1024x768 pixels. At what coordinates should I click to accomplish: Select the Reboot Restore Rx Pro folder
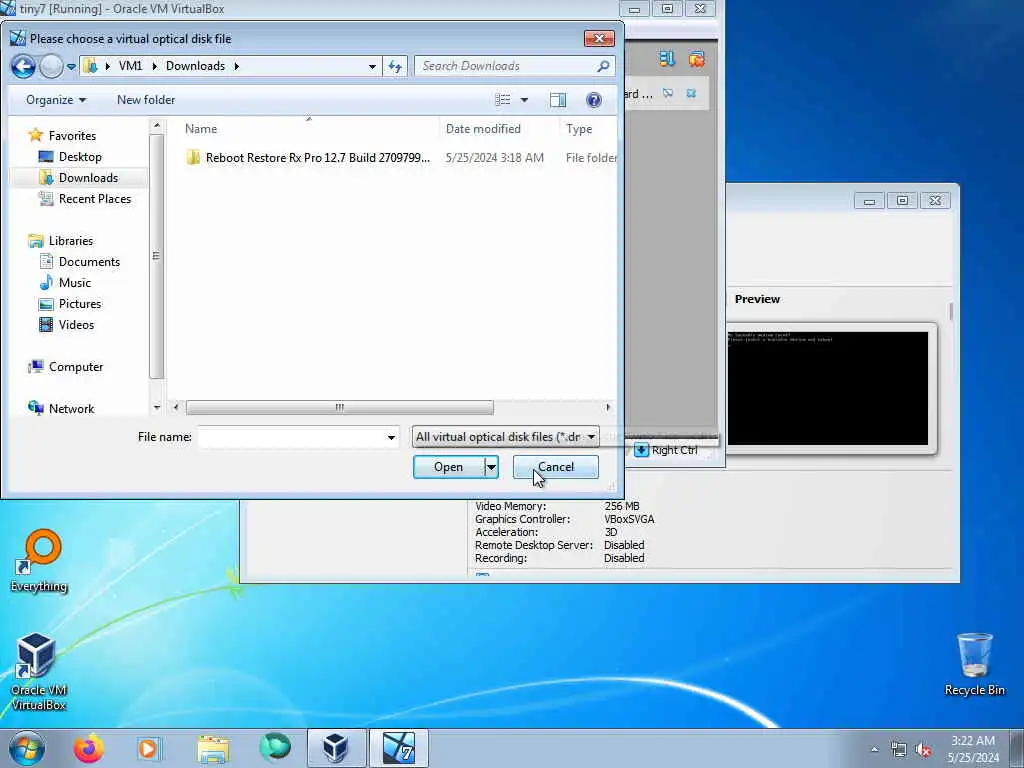[317, 158]
